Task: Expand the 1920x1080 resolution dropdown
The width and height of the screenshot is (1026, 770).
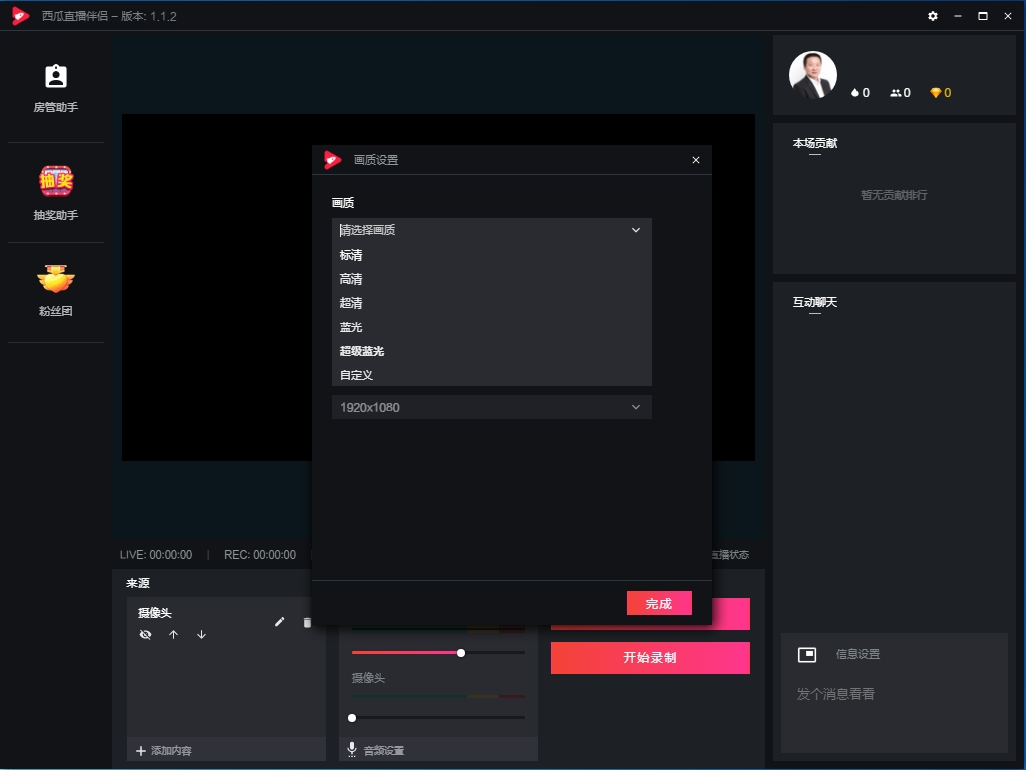Action: [635, 407]
